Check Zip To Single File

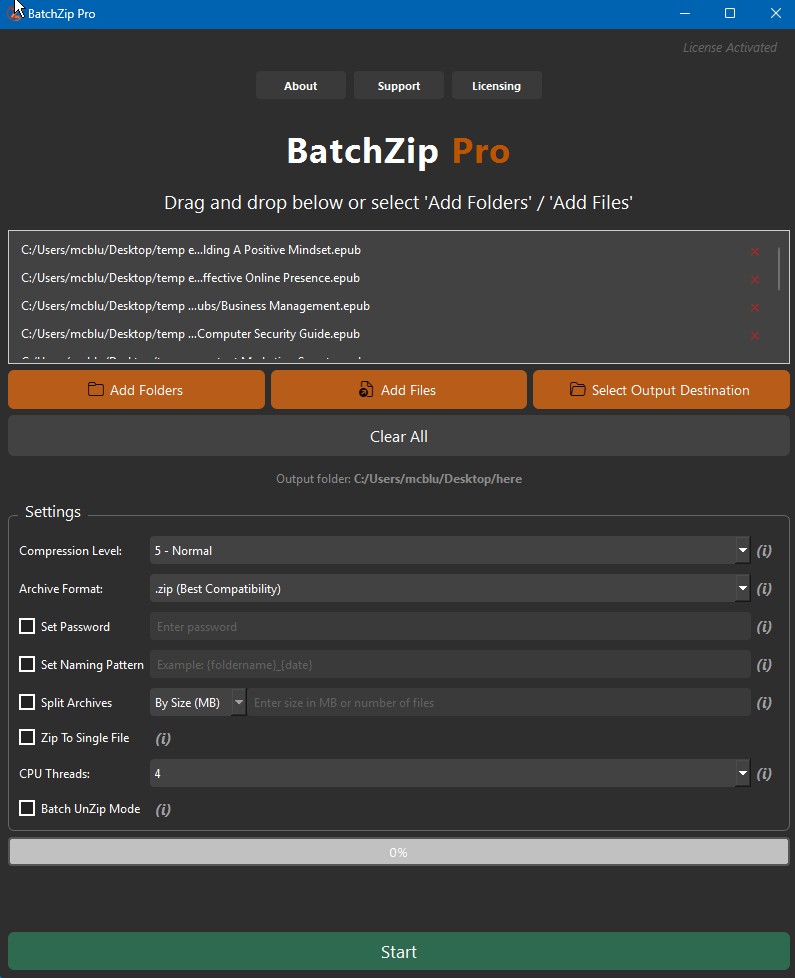(27, 737)
